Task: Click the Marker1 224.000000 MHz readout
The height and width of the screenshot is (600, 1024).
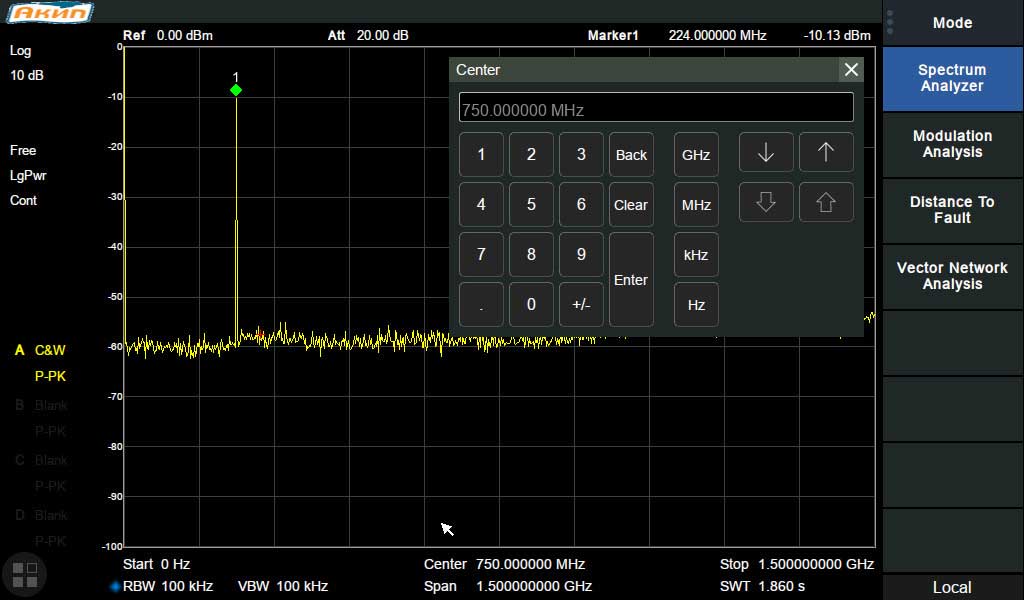Action: pyautogui.click(x=677, y=35)
